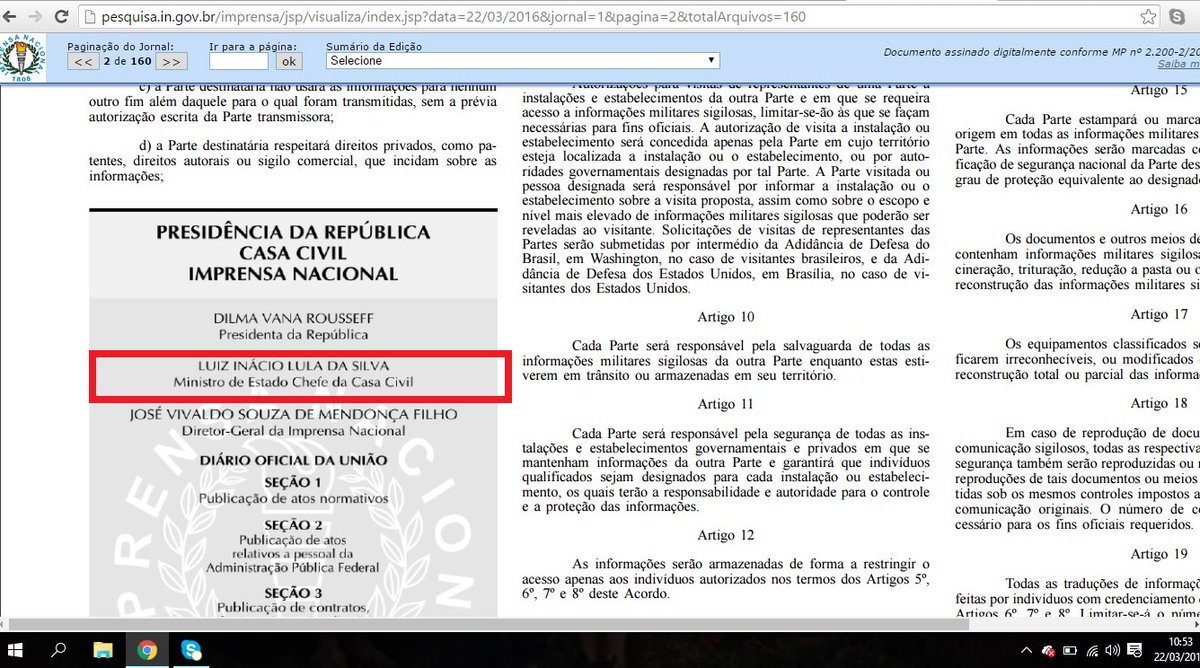
Task: Open the Skype extension icon in the address bar
Action: coord(1178,17)
